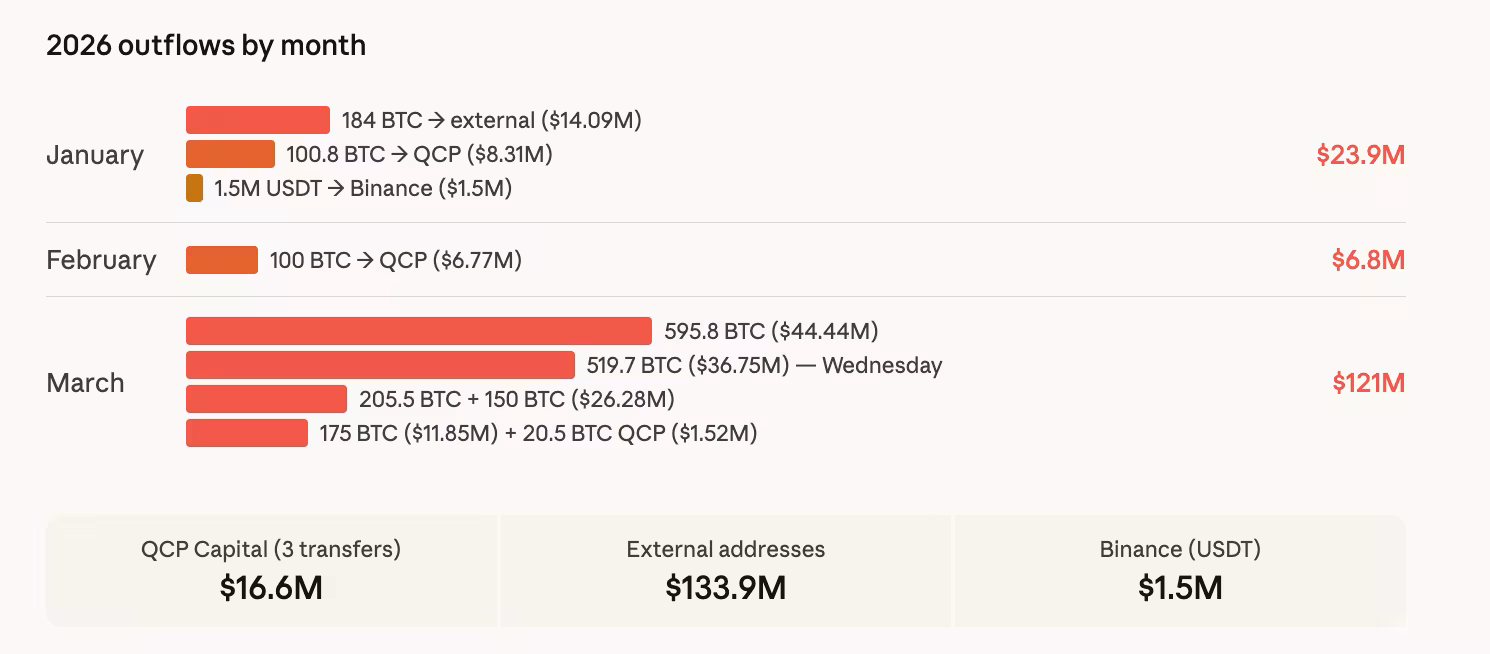Select the February month label
This screenshot has width=1490, height=654.
(x=101, y=260)
